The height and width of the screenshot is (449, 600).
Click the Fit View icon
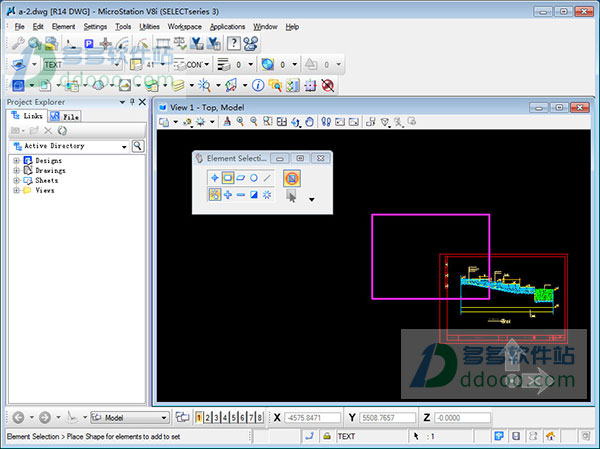(282, 122)
